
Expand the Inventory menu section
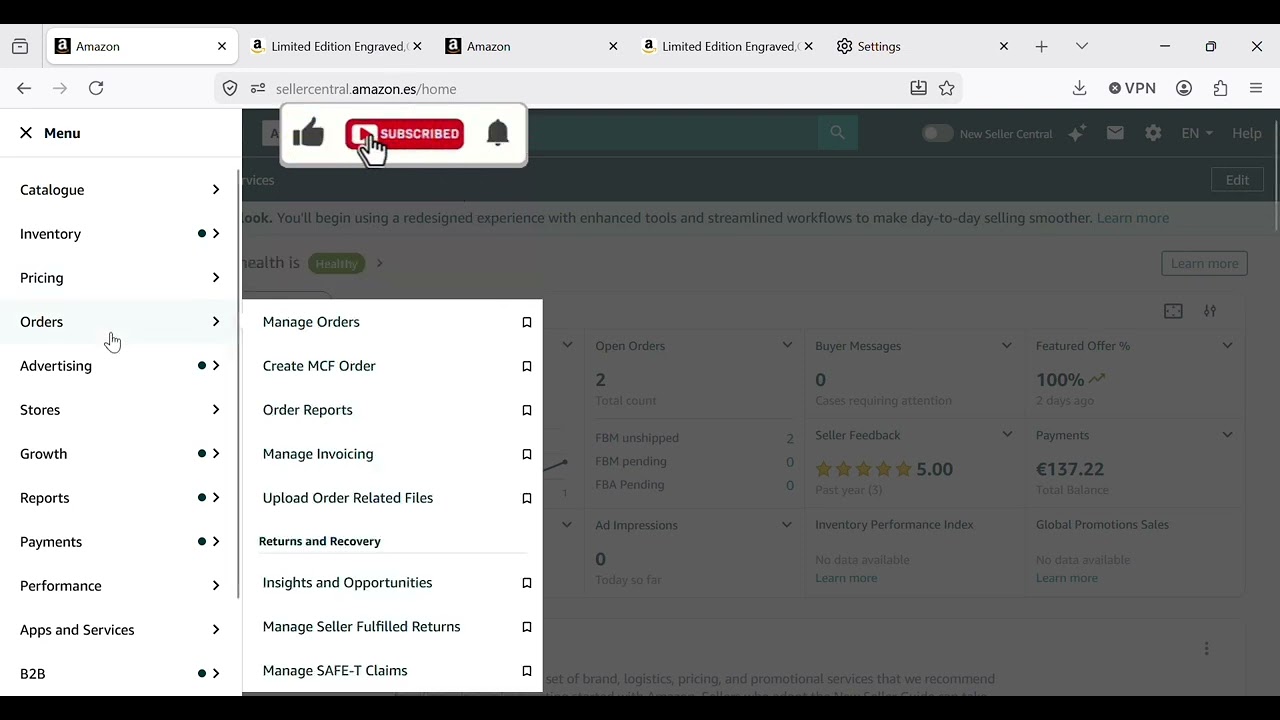coord(120,234)
